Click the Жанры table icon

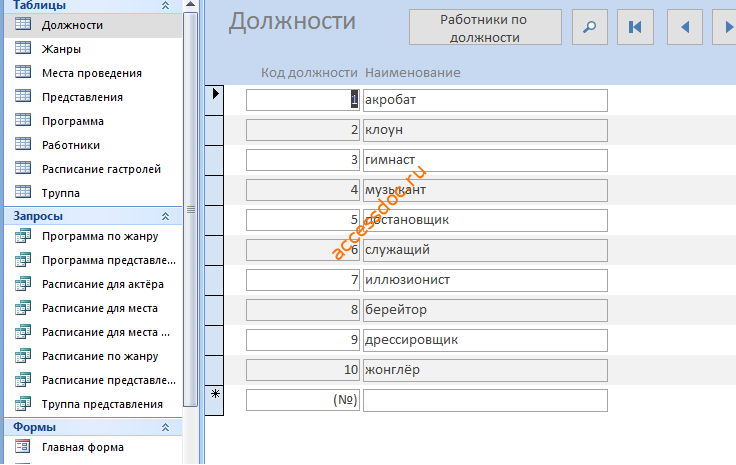coord(23,48)
